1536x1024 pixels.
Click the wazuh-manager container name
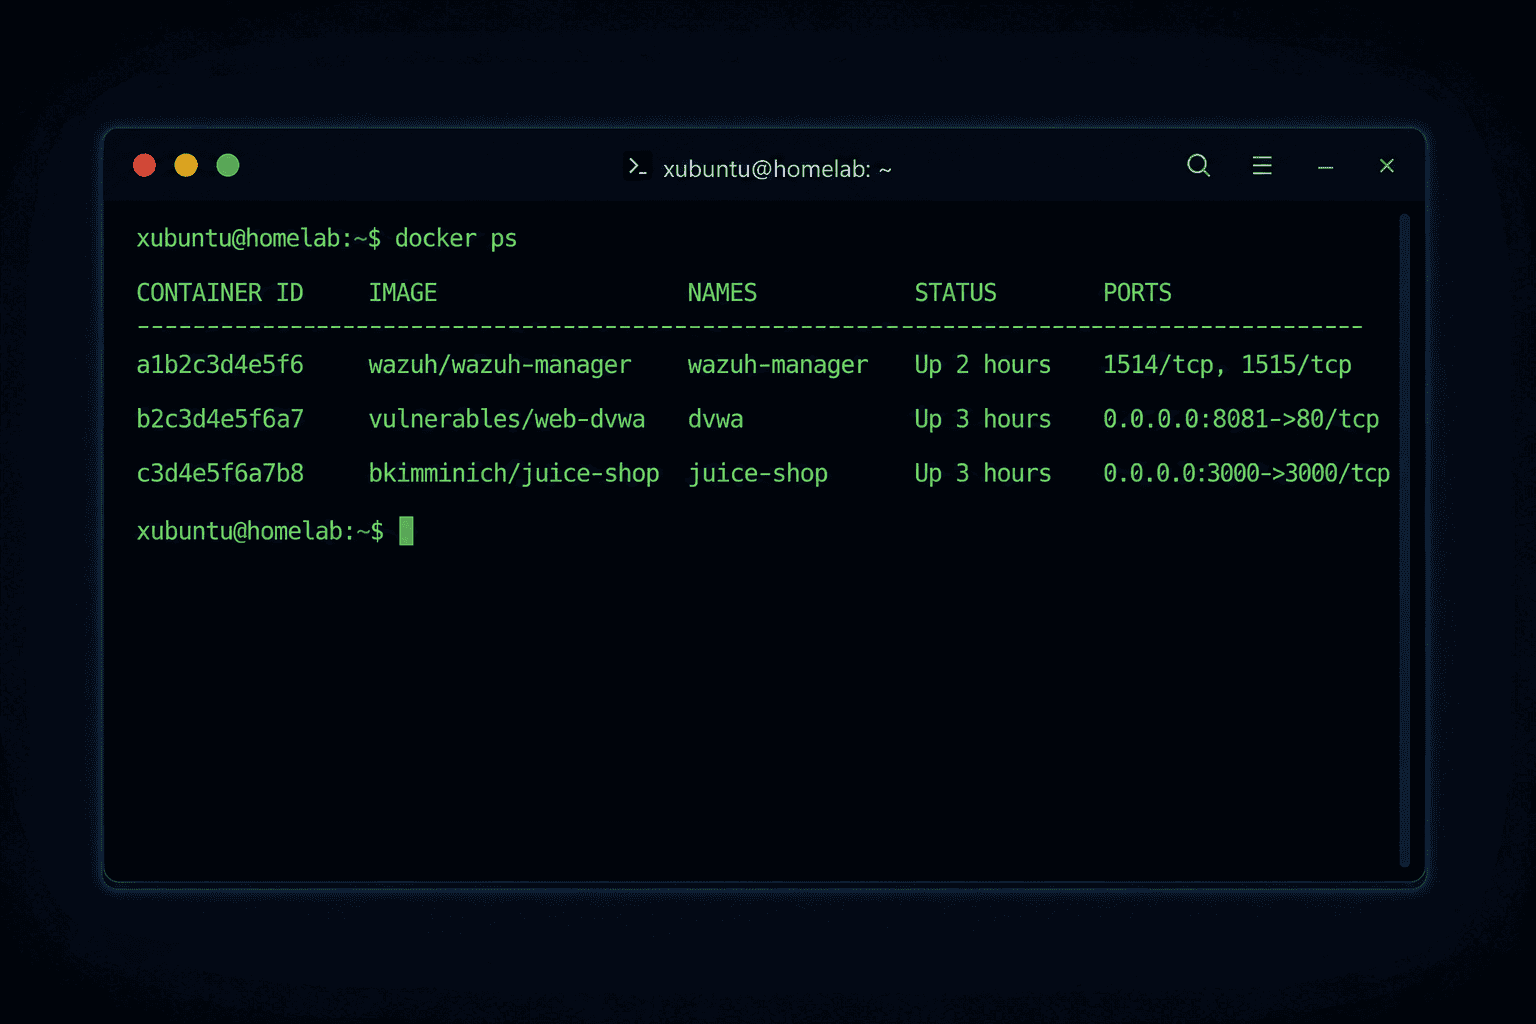tap(778, 365)
